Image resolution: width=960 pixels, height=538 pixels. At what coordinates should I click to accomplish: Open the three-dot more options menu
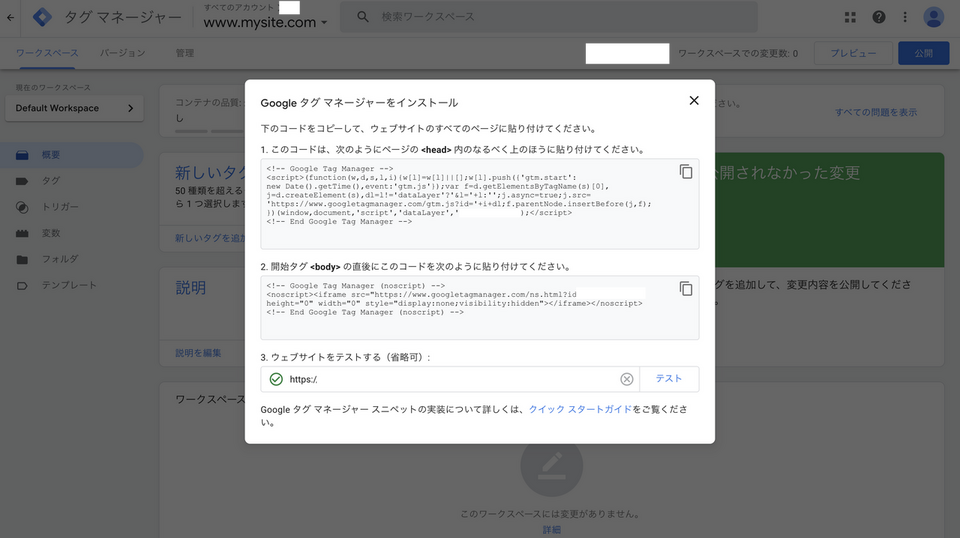pos(906,17)
